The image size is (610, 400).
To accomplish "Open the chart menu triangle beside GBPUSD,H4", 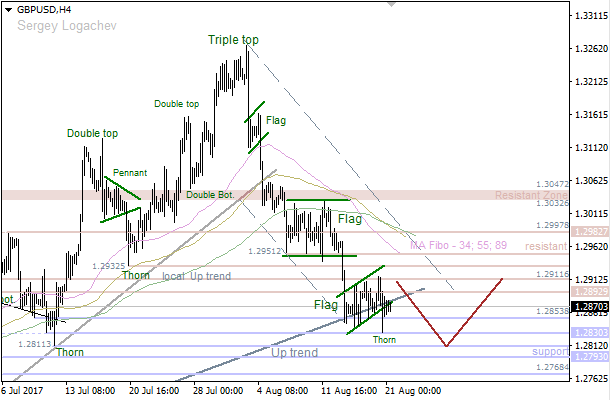I will 8,9.
